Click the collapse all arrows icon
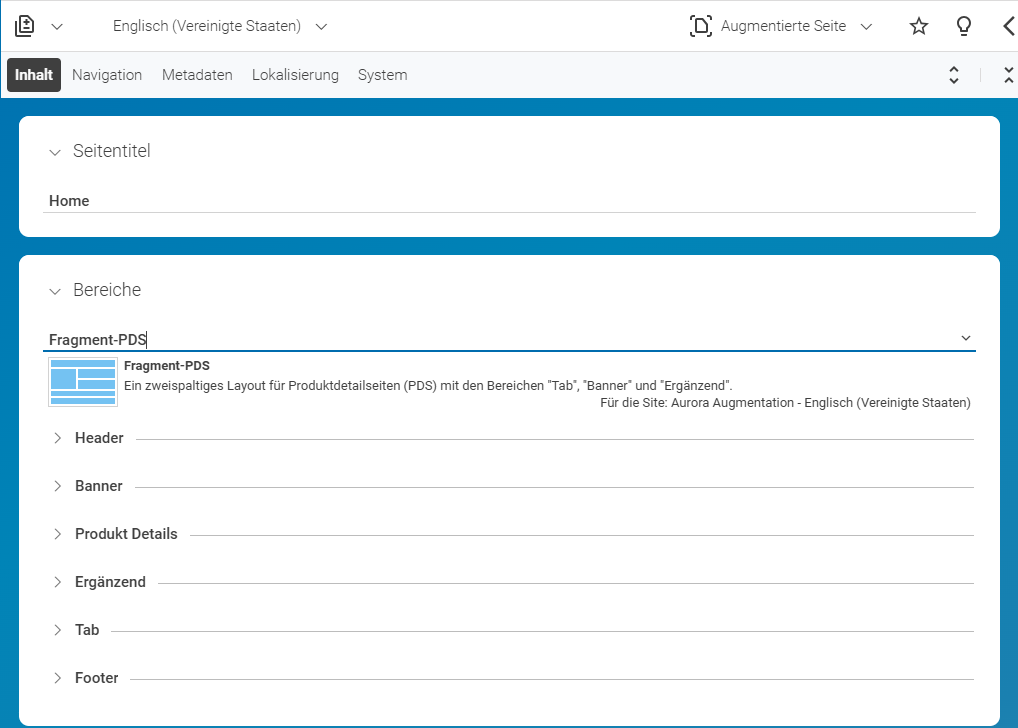 click(x=1009, y=75)
